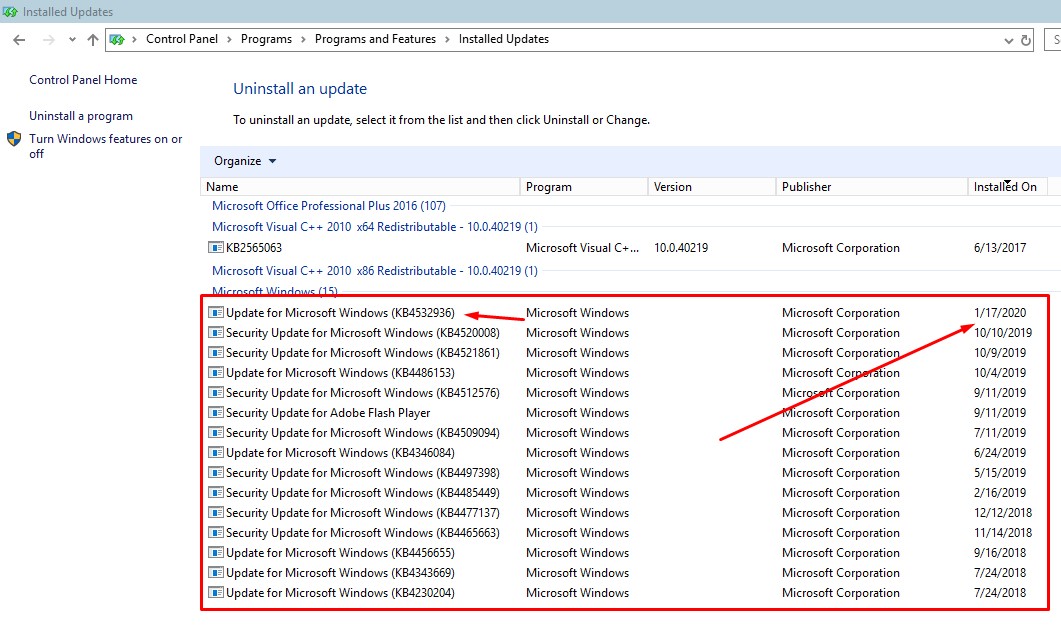This screenshot has width=1061, height=628.
Task: Select Security Update for Microsoft Windows (KB4520008)
Action: coord(363,333)
